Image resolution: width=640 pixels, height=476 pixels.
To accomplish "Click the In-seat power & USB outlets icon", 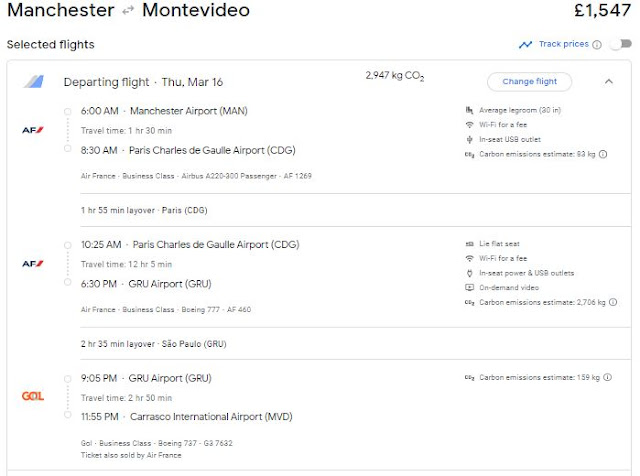I will 469,273.
